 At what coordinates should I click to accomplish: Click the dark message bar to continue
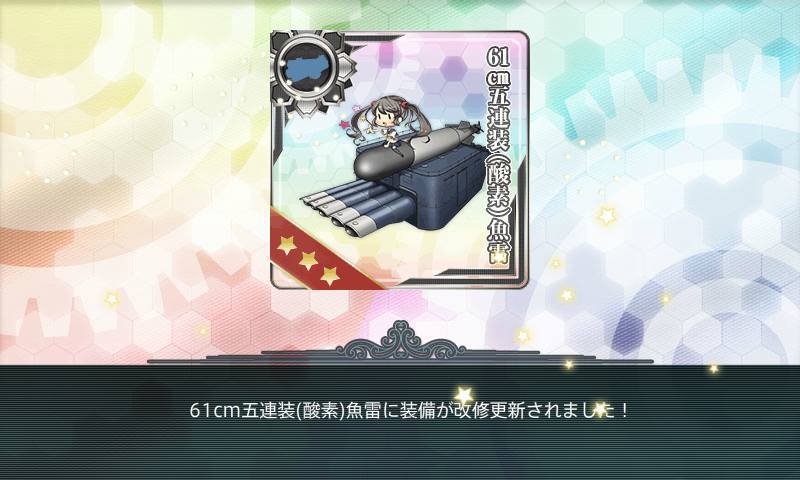click(x=400, y=422)
